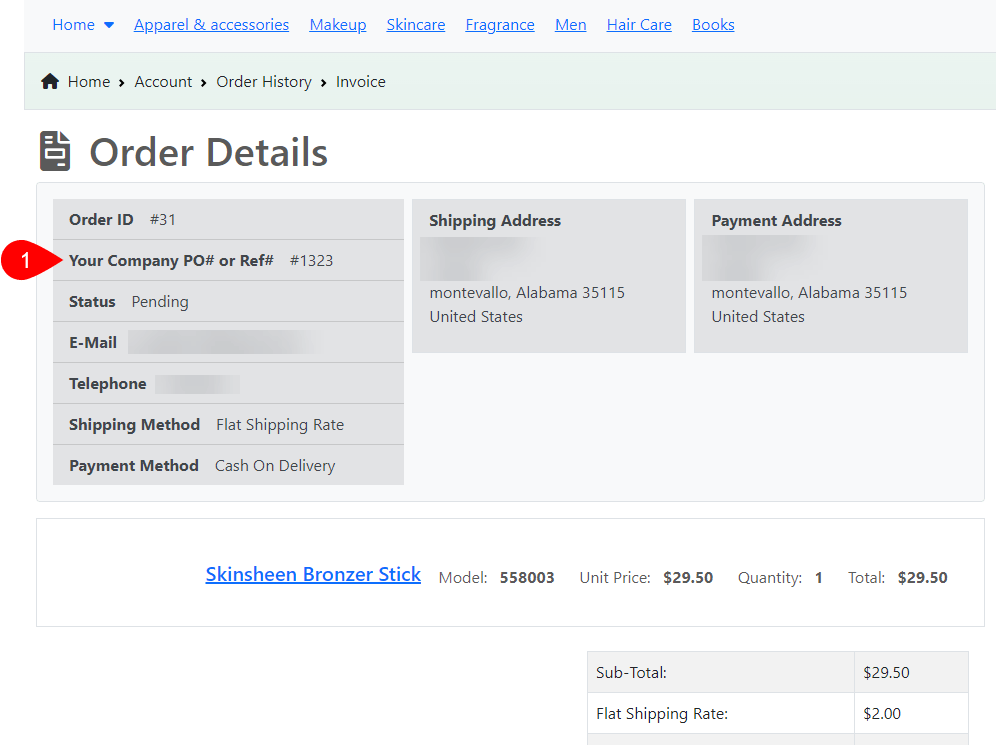Click the Sub-Total amount $29.50

886,673
